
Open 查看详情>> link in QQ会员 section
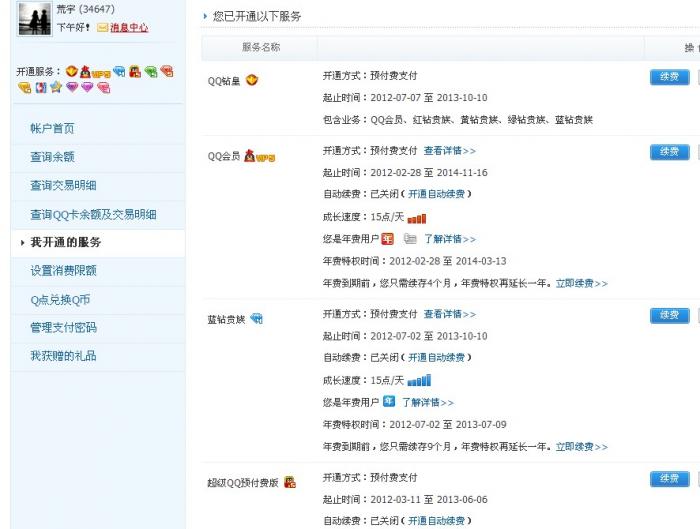(x=450, y=151)
